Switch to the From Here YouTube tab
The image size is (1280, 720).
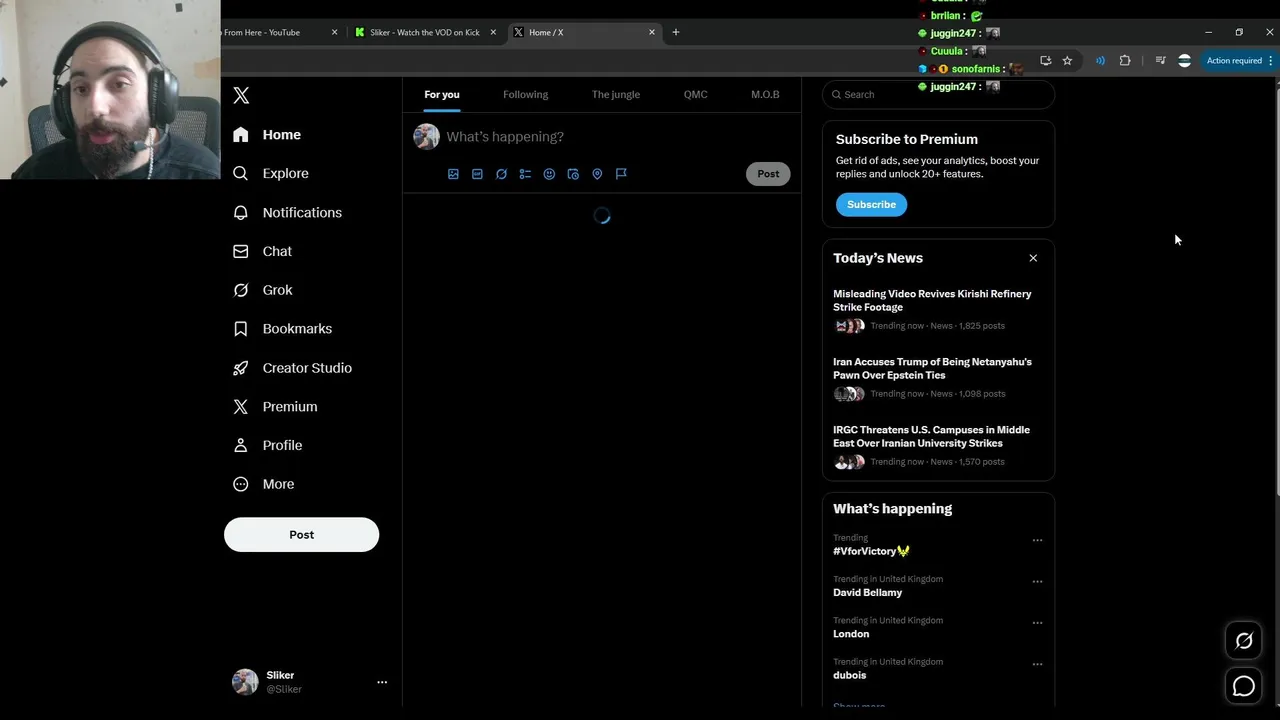(x=270, y=32)
